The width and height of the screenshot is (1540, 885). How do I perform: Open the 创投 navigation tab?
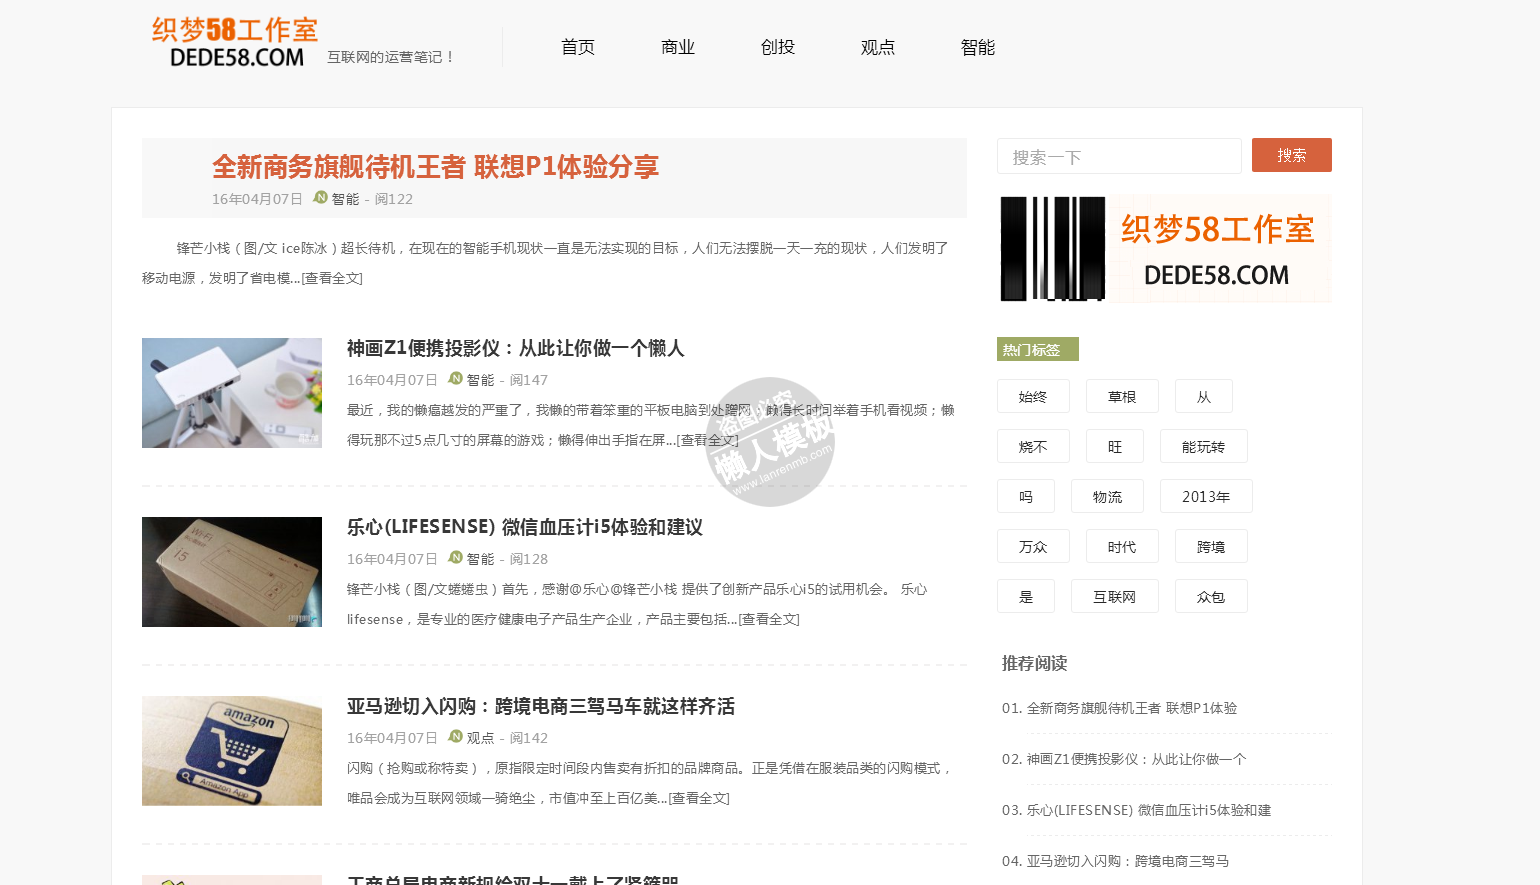[777, 47]
